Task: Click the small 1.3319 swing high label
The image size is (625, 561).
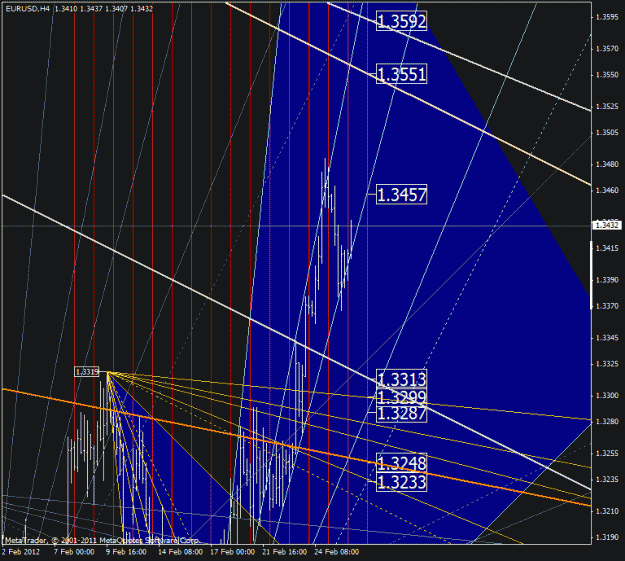Action: pyautogui.click(x=86, y=372)
